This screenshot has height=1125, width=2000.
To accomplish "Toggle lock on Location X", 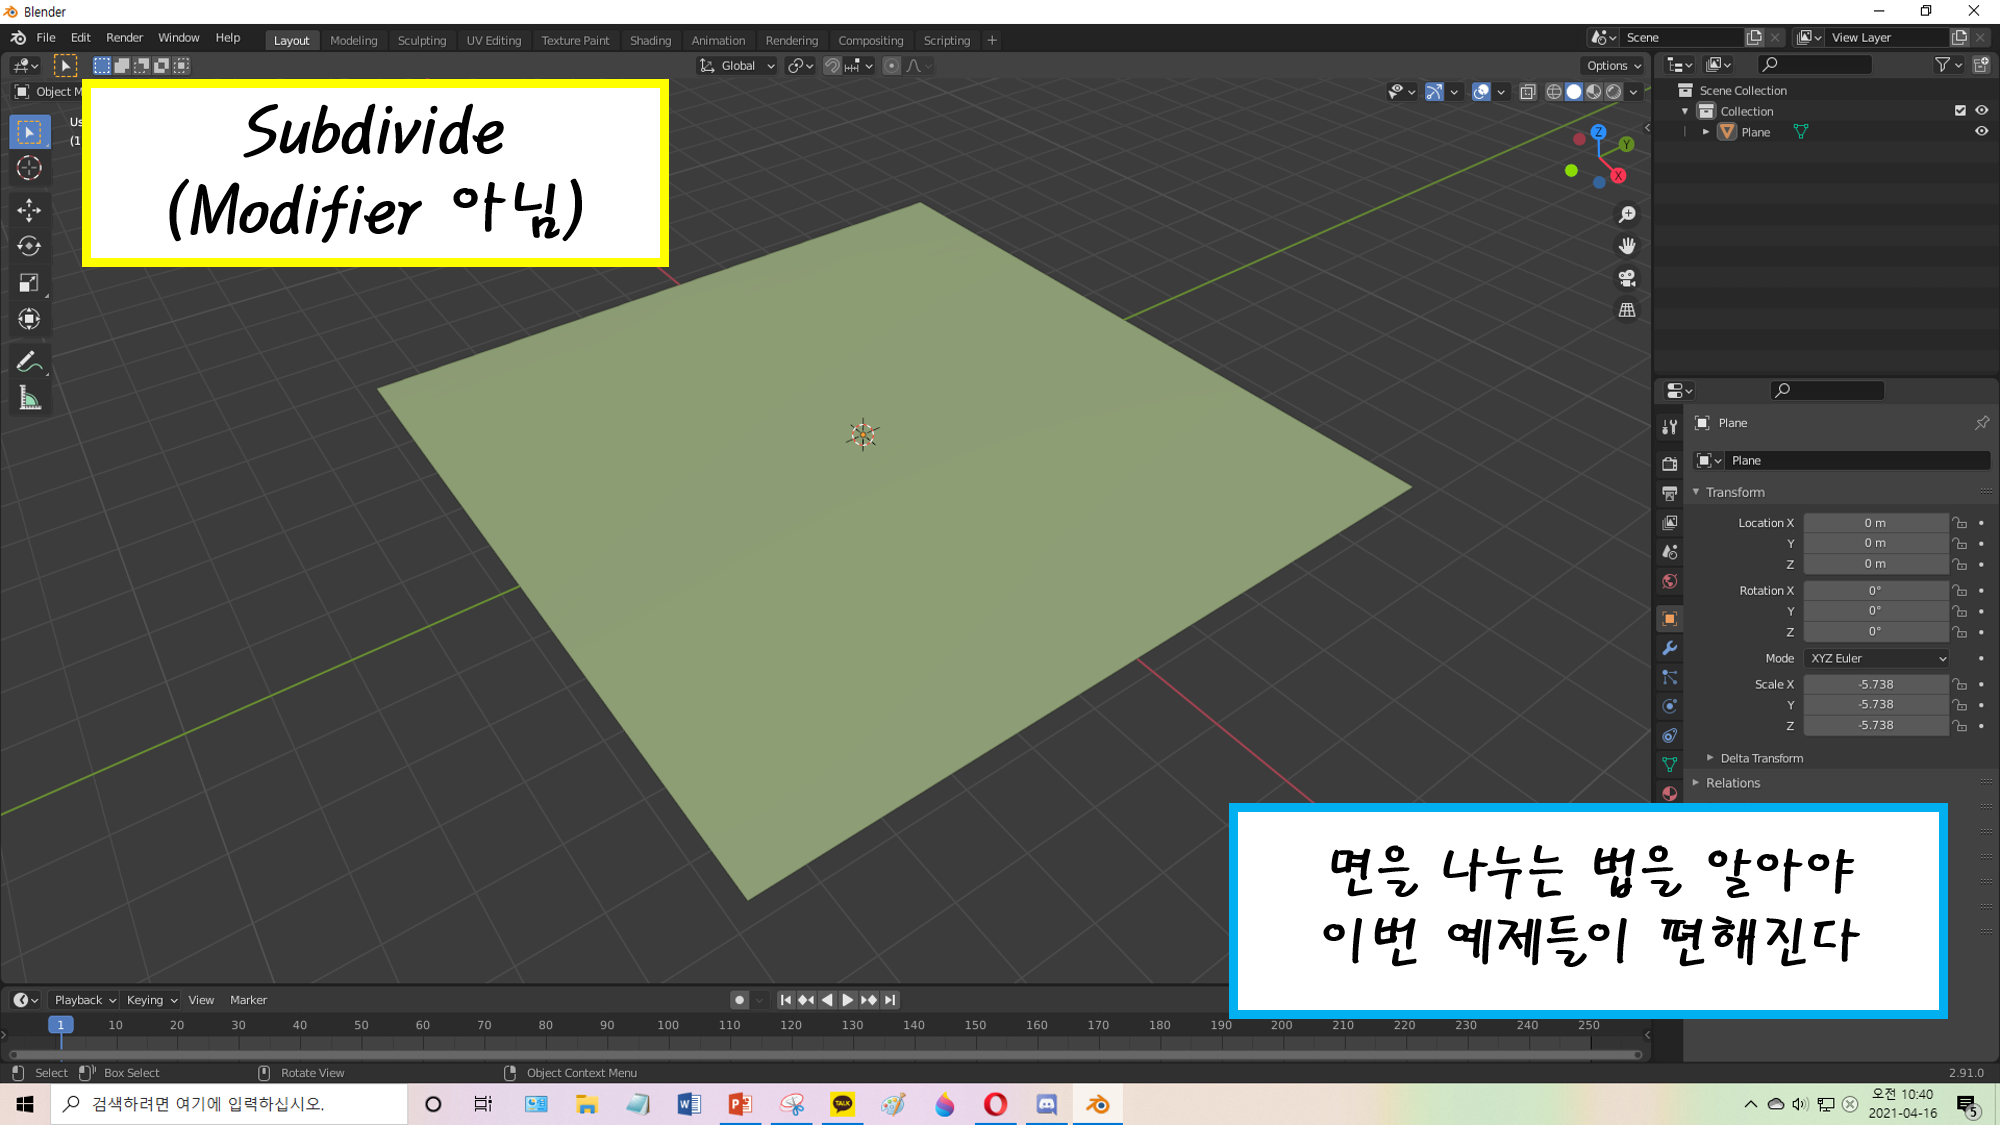I will [1960, 523].
